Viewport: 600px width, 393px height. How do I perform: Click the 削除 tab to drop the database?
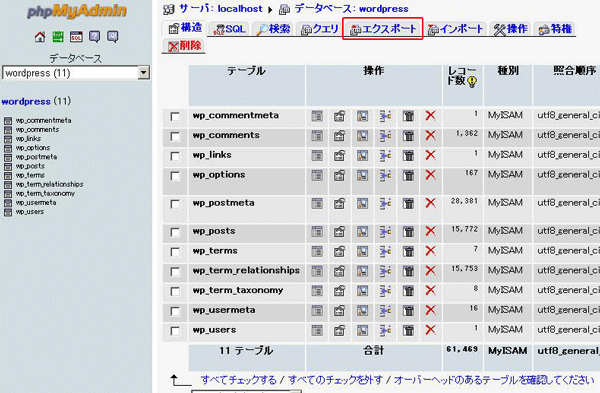(185, 46)
